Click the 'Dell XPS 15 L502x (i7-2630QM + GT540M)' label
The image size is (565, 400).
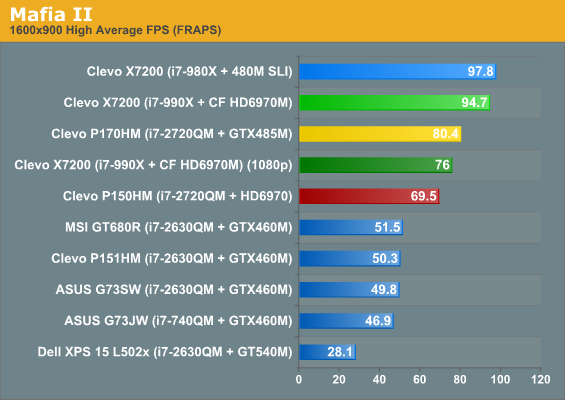[165, 352]
